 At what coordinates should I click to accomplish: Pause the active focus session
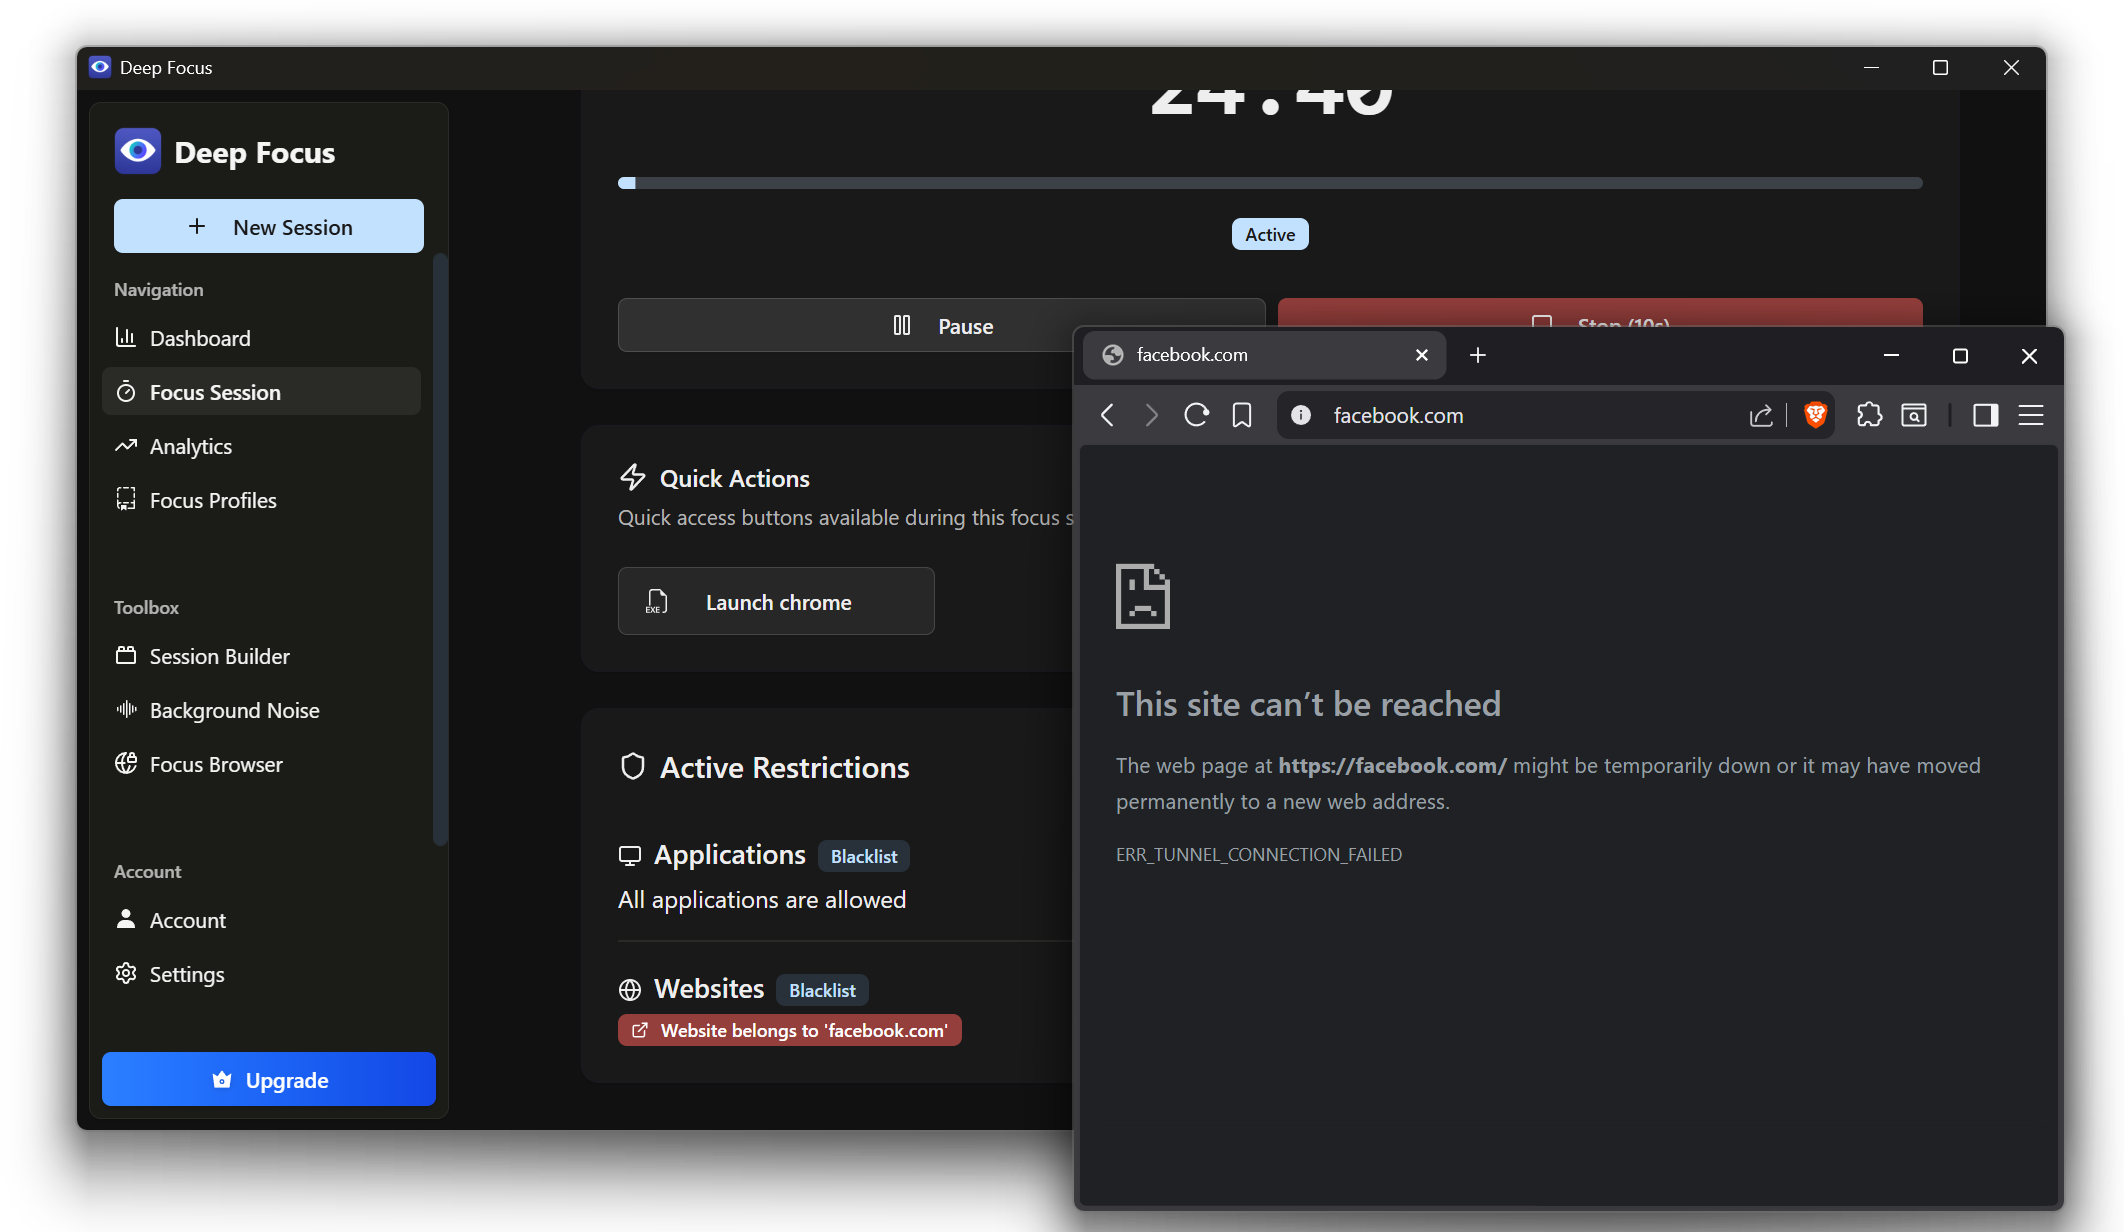pyautogui.click(x=844, y=325)
